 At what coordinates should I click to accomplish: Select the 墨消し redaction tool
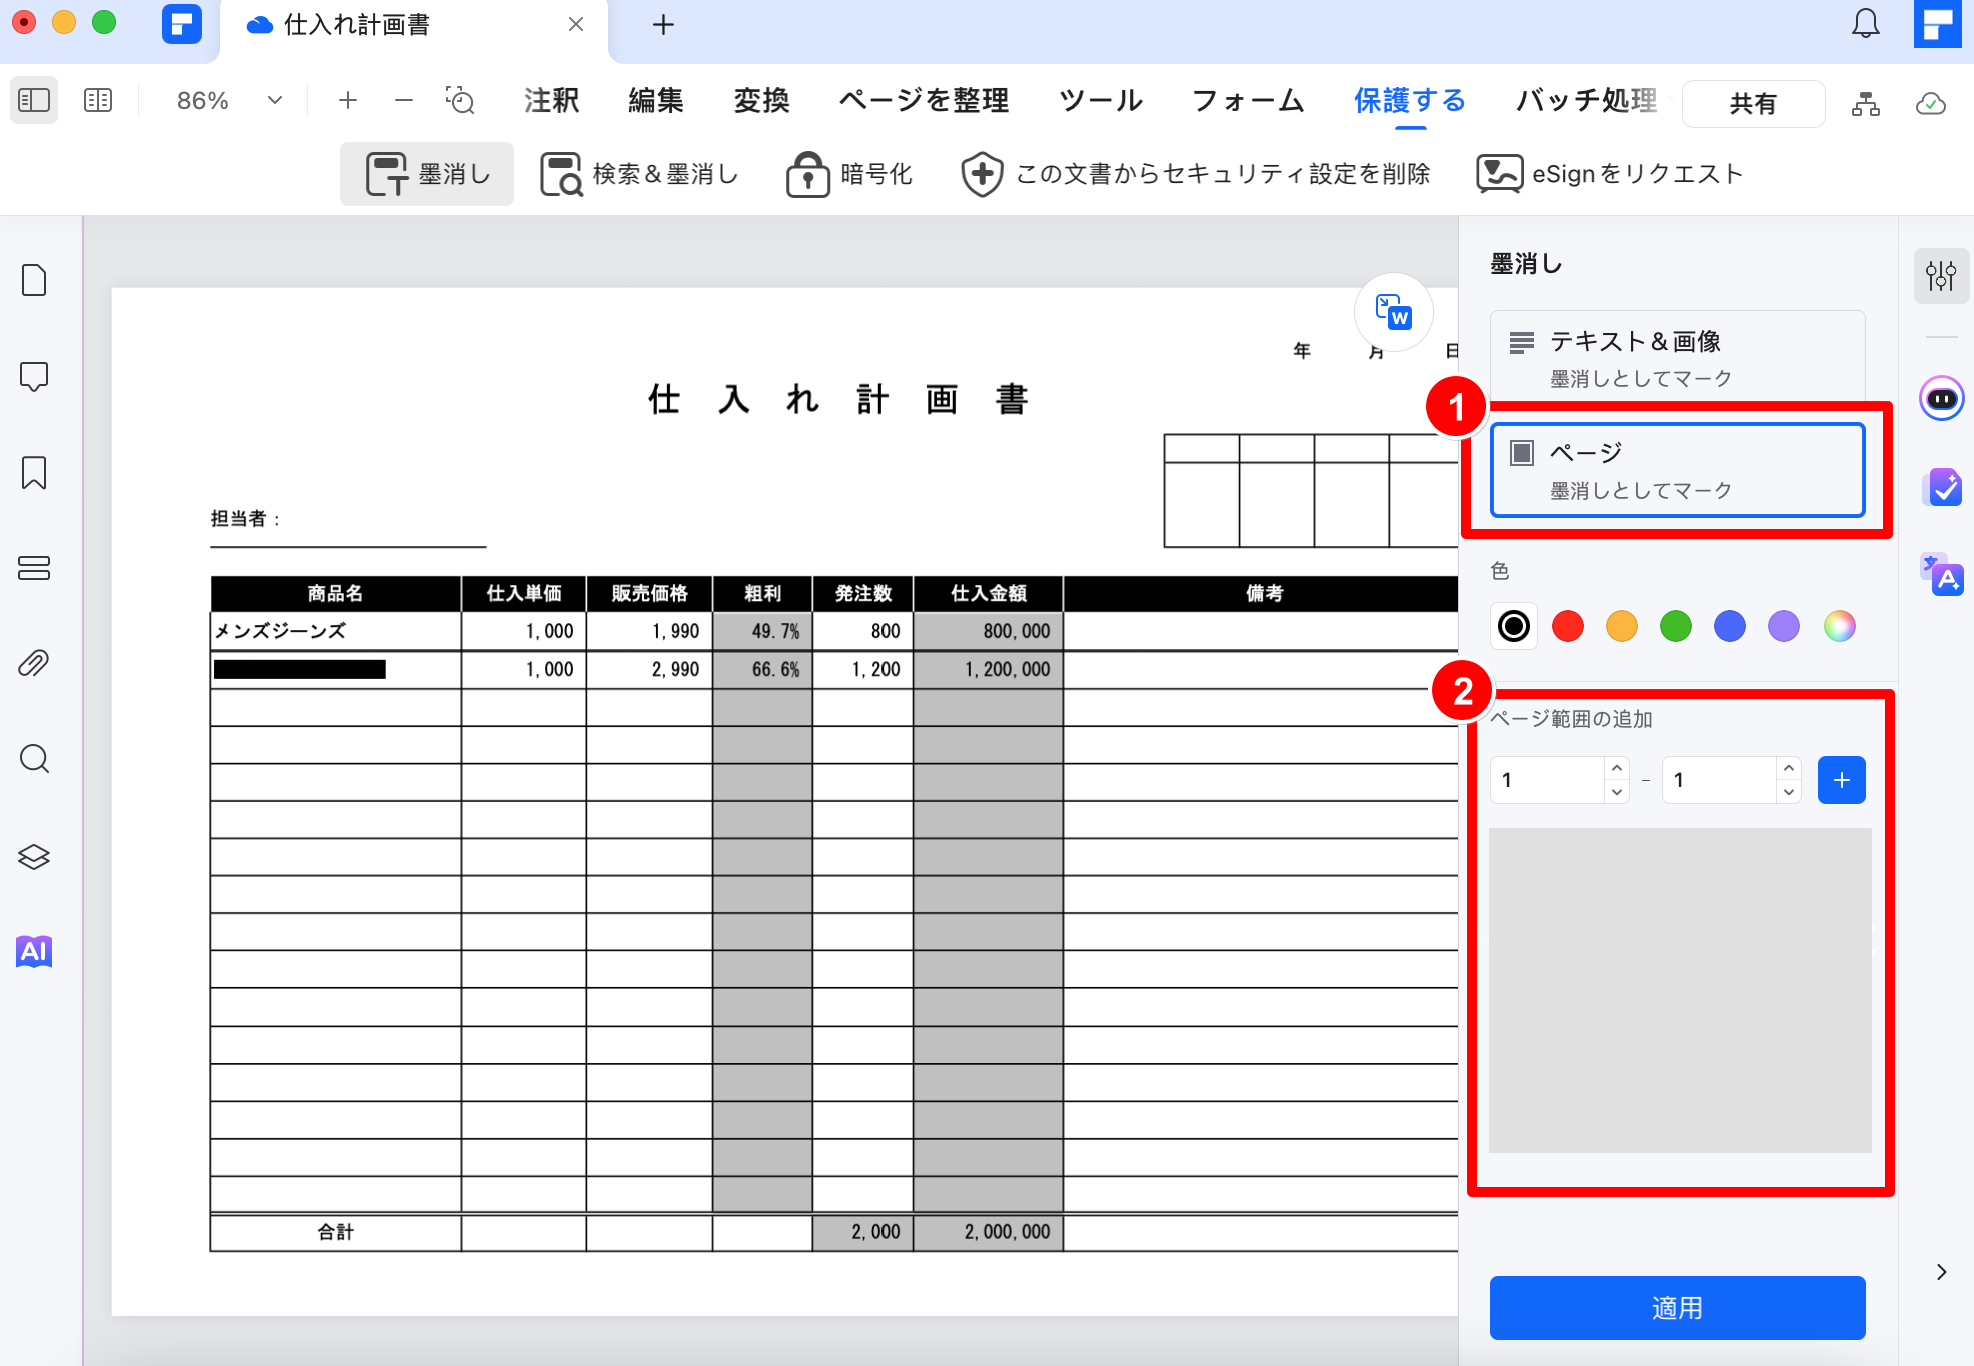point(427,174)
